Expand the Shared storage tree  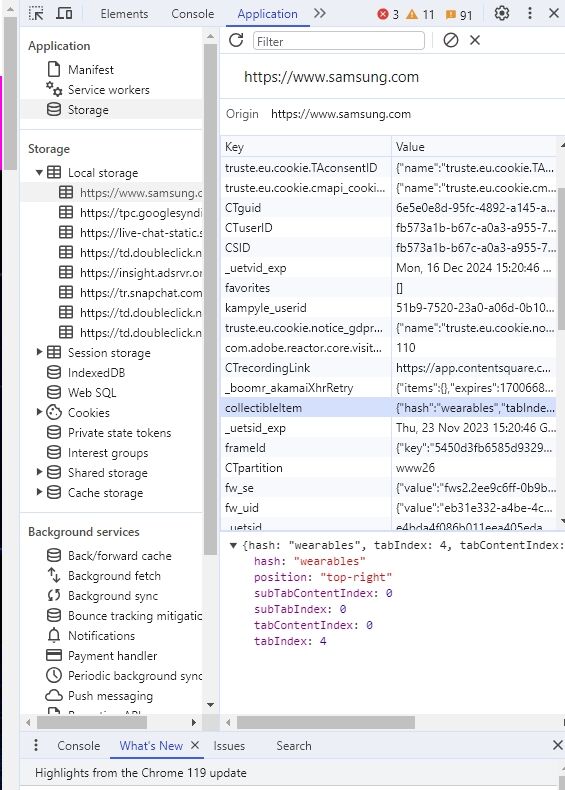pyautogui.click(x=39, y=472)
